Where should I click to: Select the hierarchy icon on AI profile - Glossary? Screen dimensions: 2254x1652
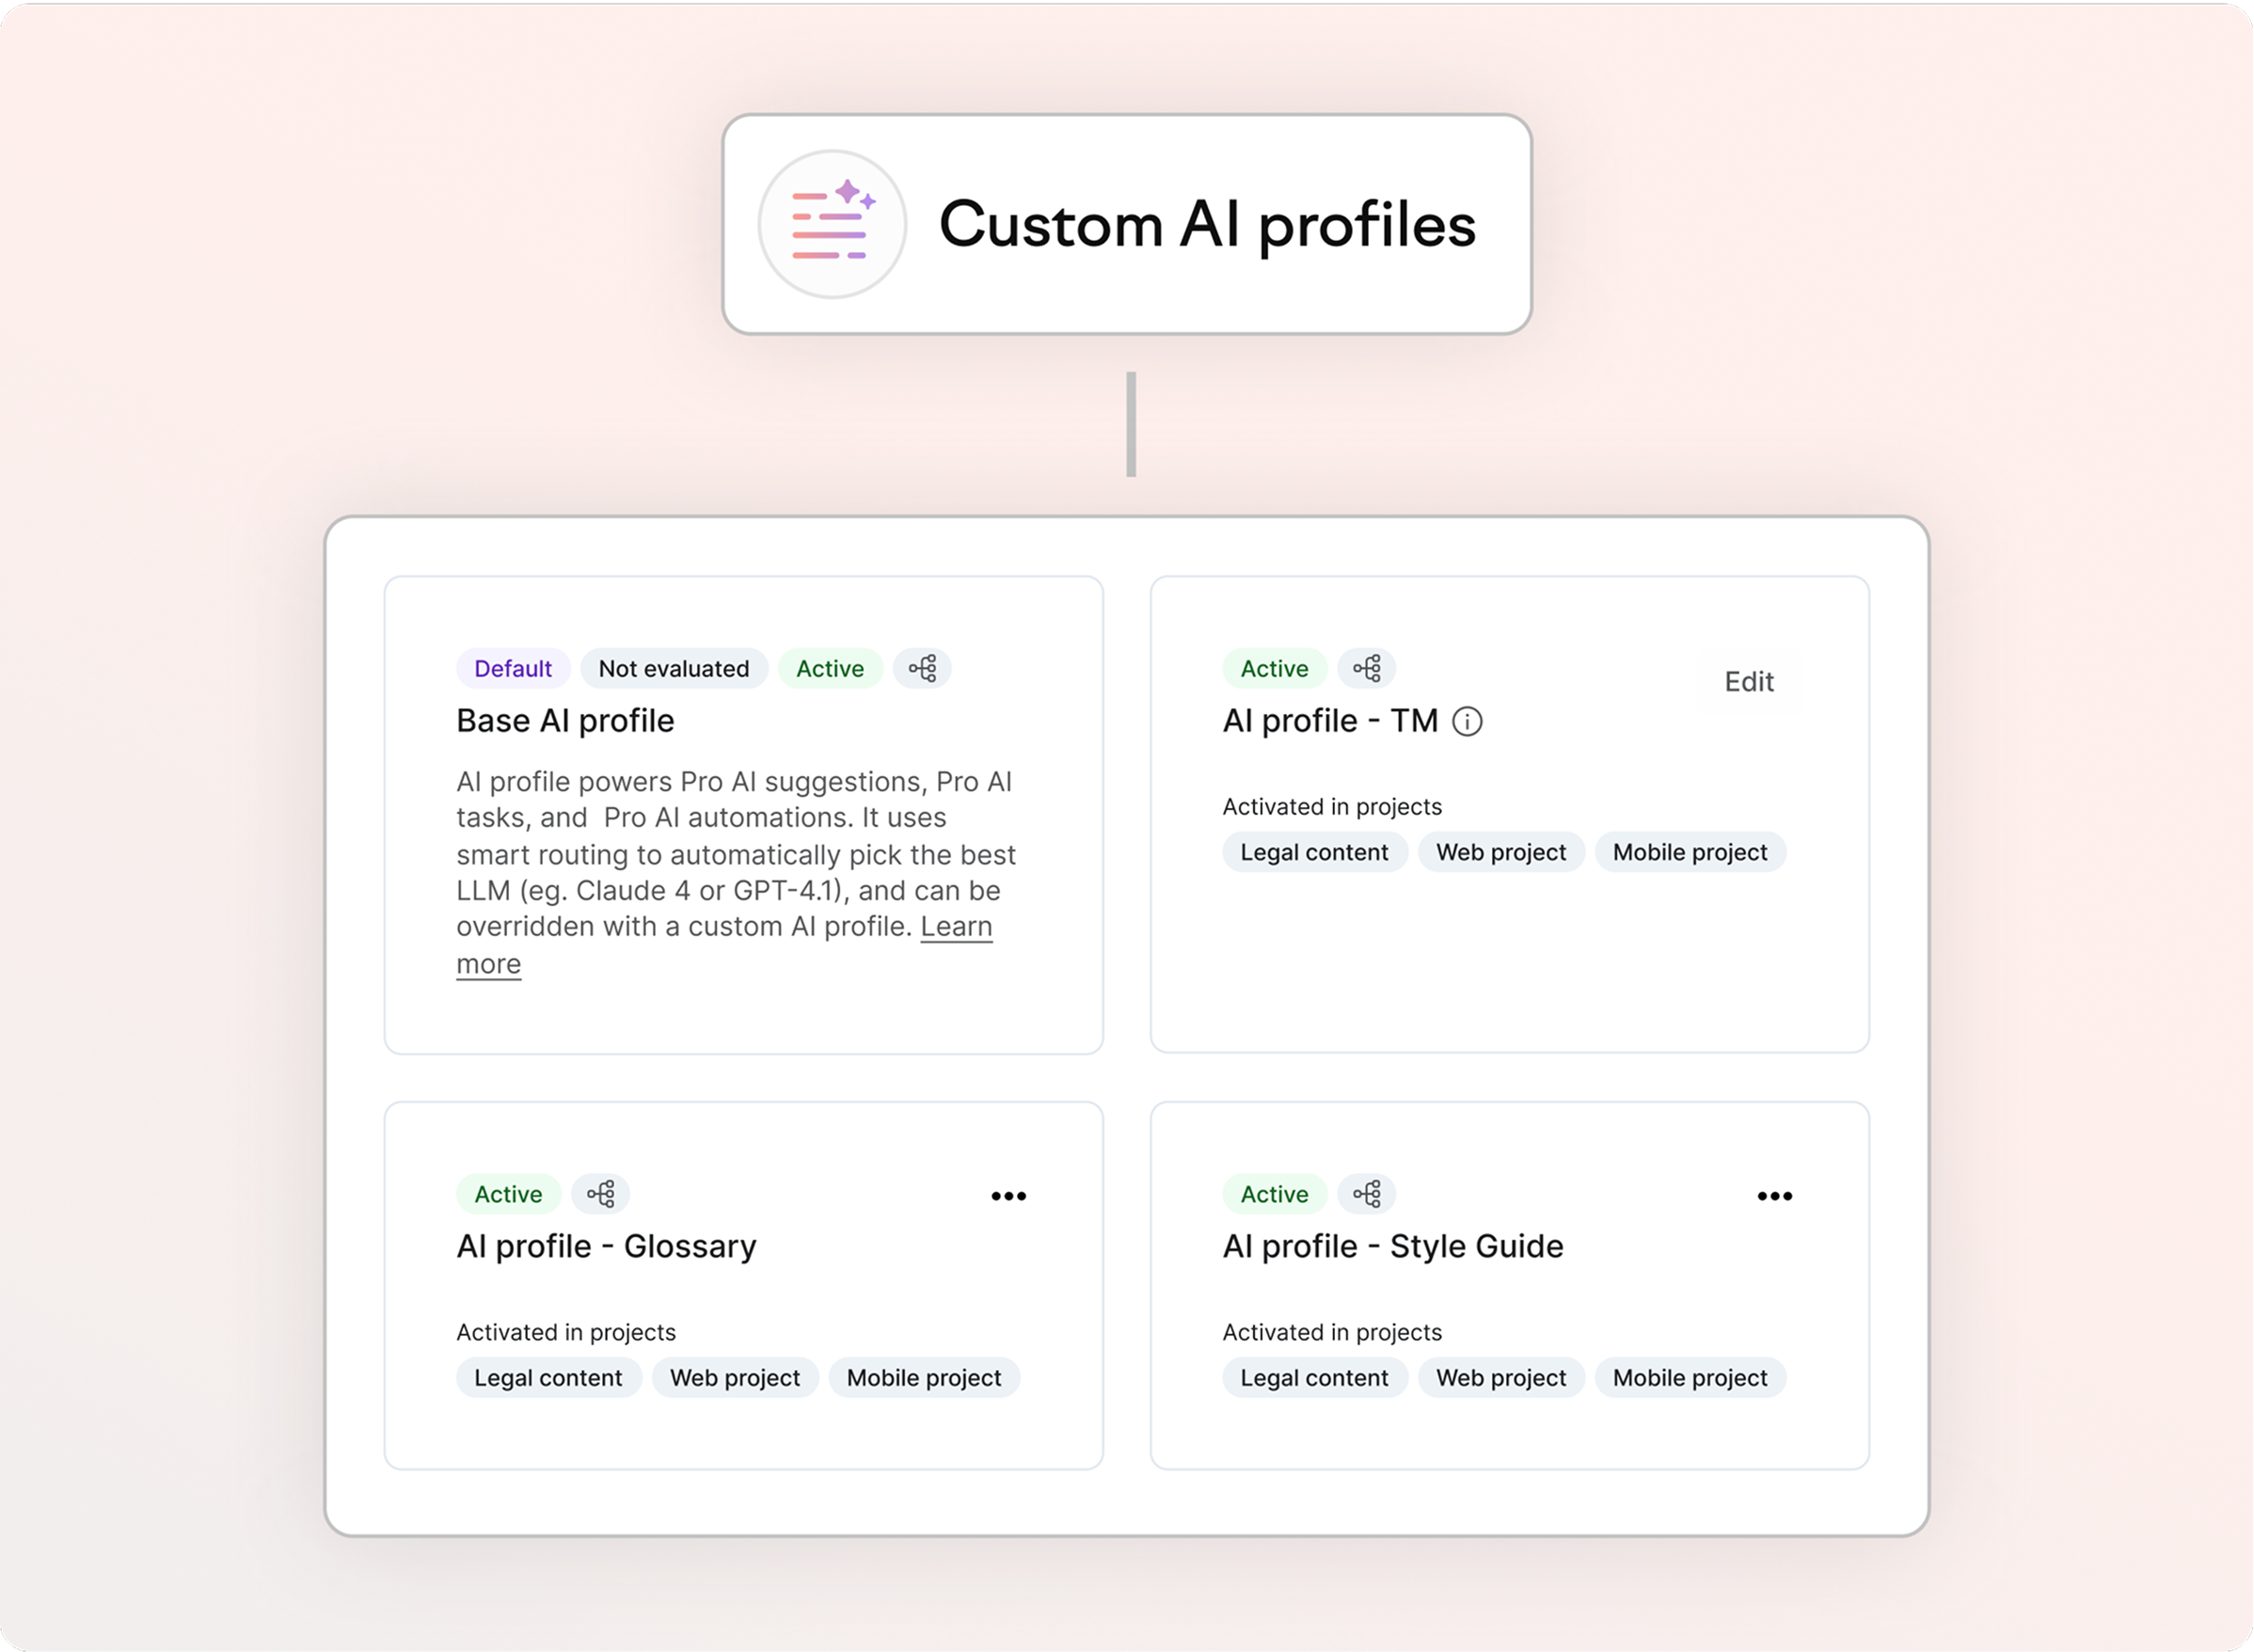coord(600,1193)
